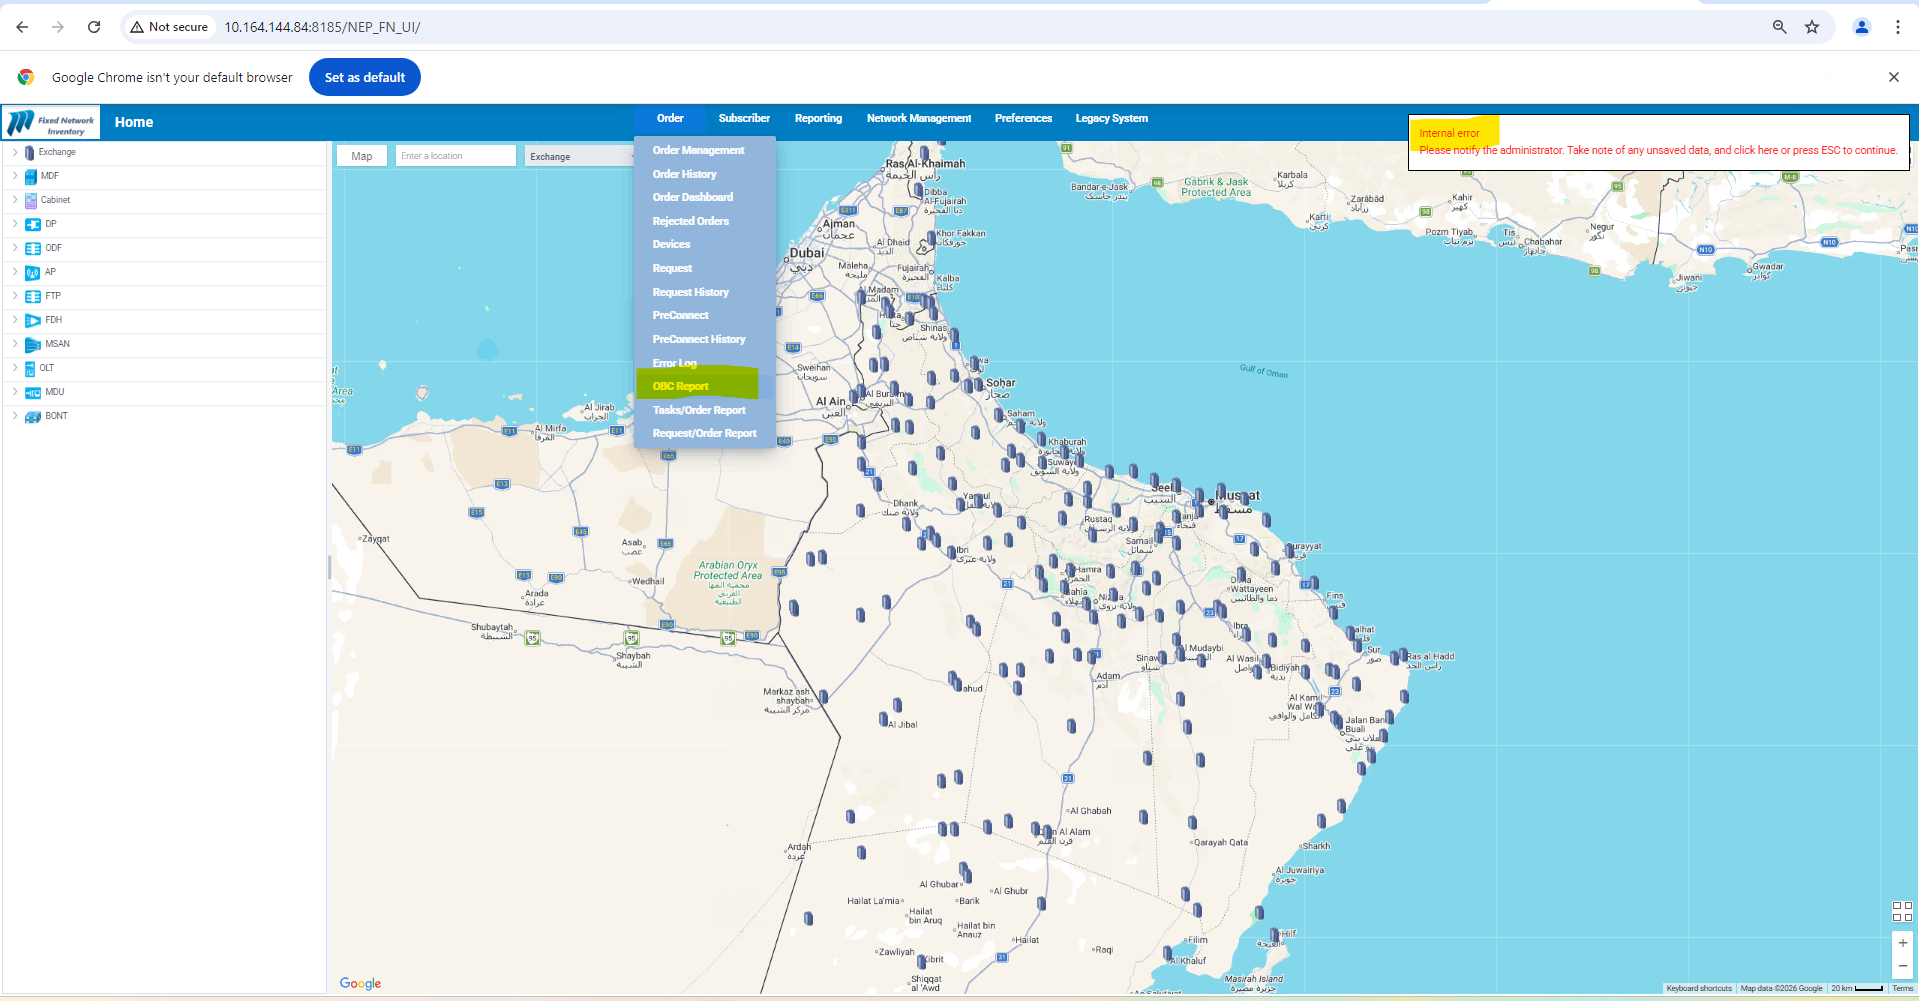Click the Fixed Network Inventory logo

(52, 122)
